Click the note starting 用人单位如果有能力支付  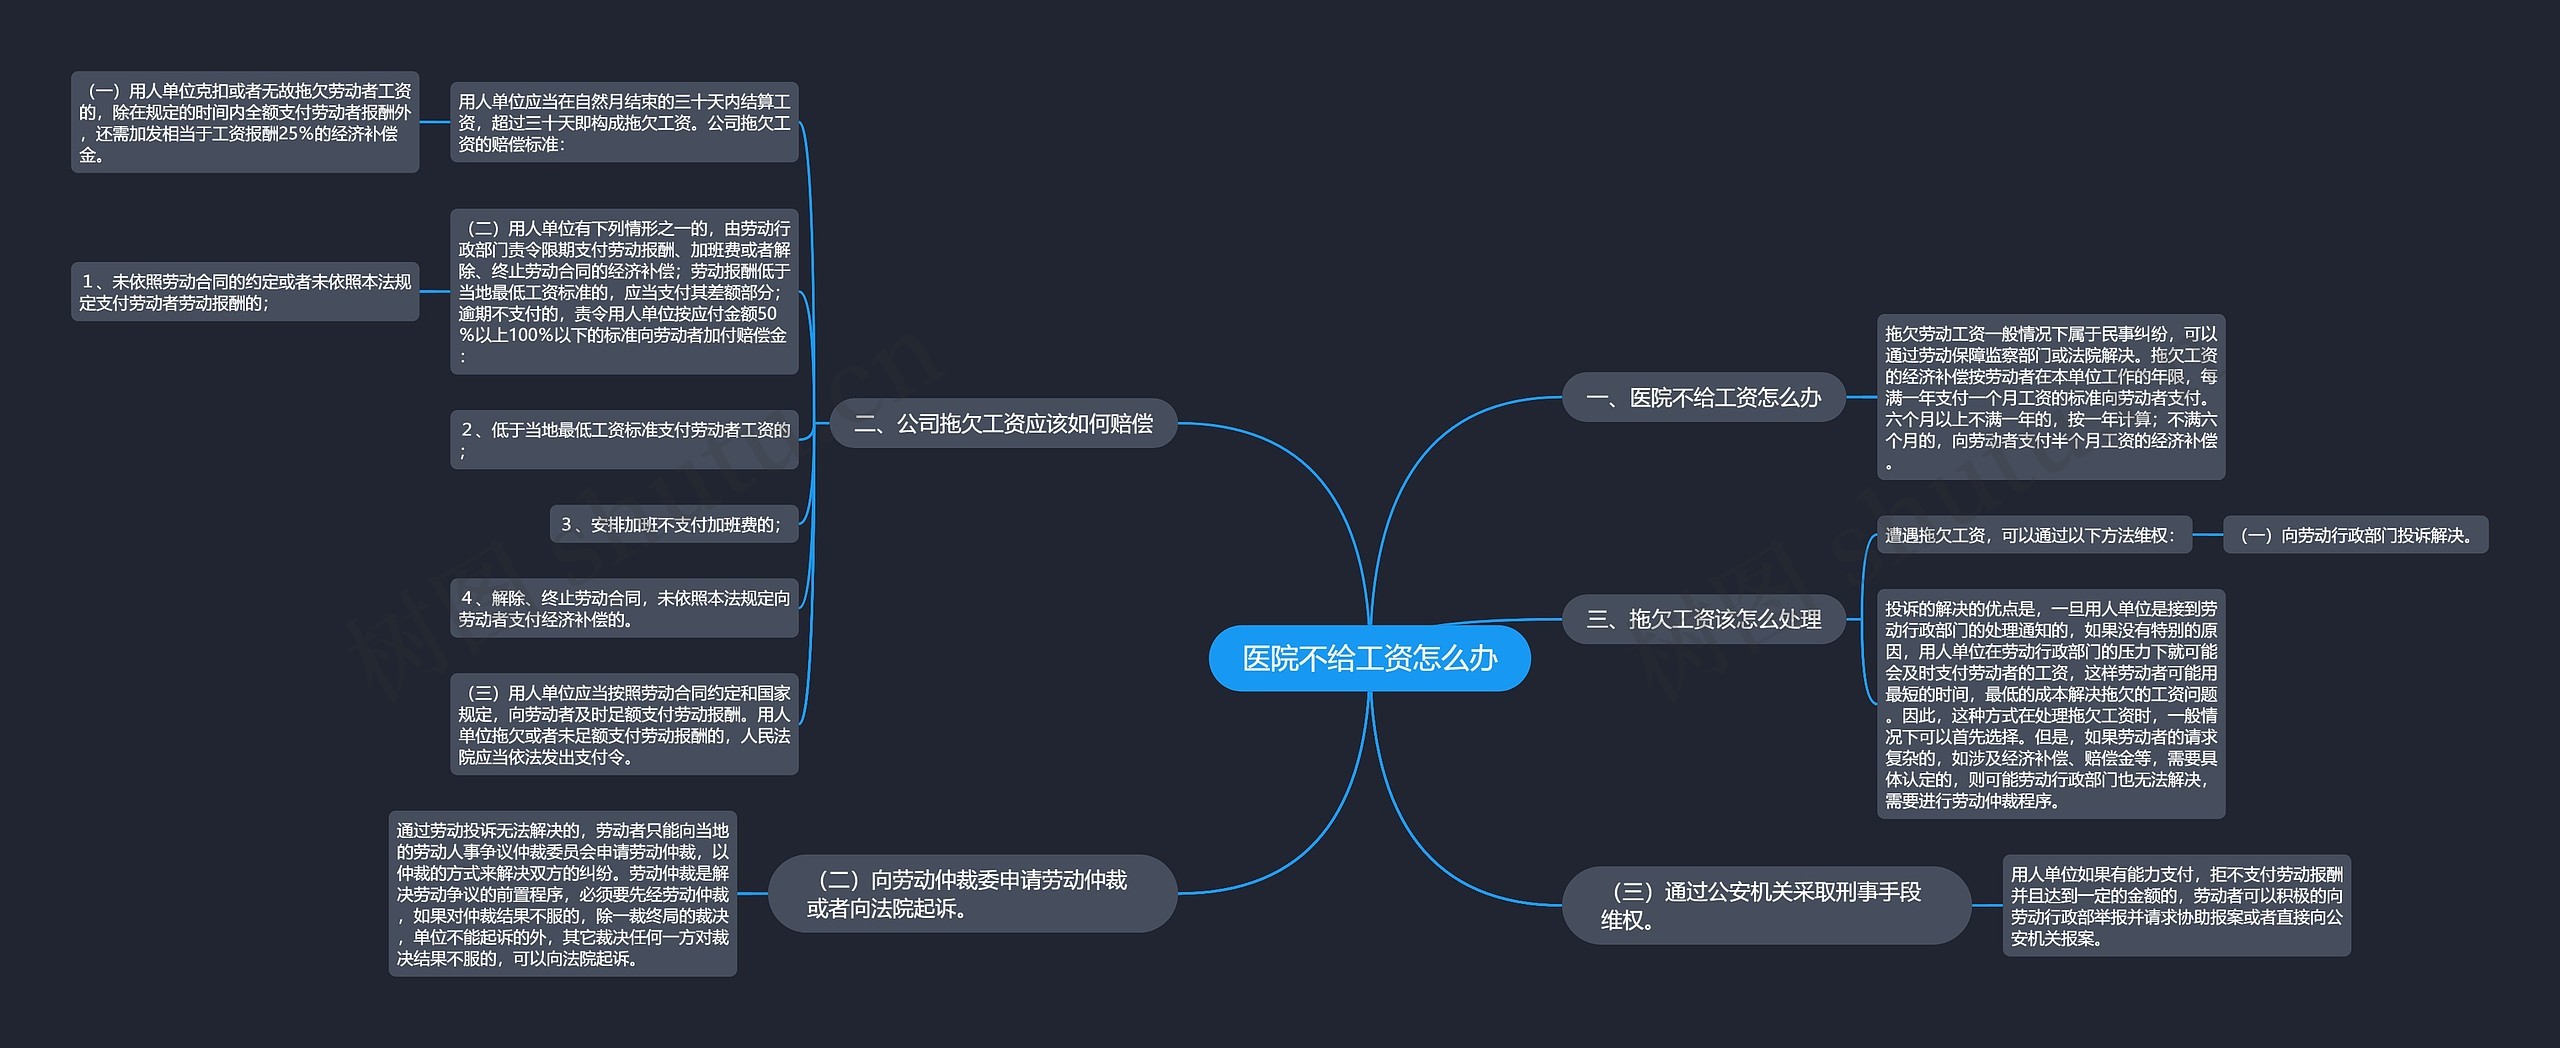click(2176, 905)
